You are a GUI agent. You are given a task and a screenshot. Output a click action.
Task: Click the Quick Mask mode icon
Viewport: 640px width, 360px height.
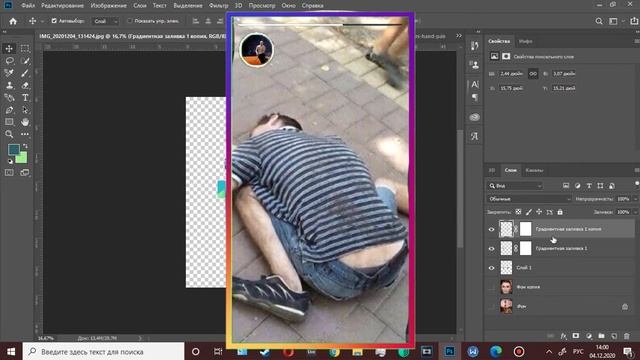(x=9, y=173)
